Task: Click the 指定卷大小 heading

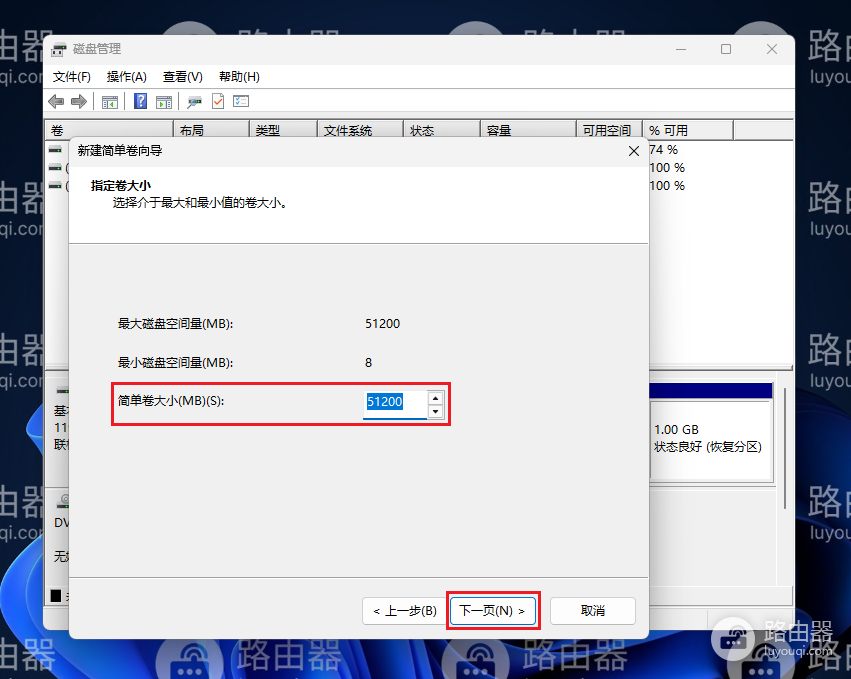Action: click(x=120, y=186)
